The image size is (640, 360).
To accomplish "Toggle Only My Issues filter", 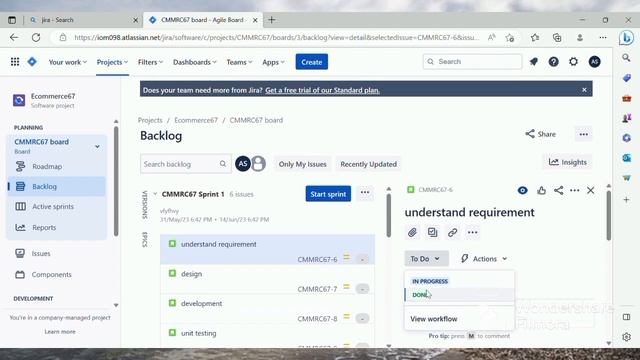I will tap(302, 164).
